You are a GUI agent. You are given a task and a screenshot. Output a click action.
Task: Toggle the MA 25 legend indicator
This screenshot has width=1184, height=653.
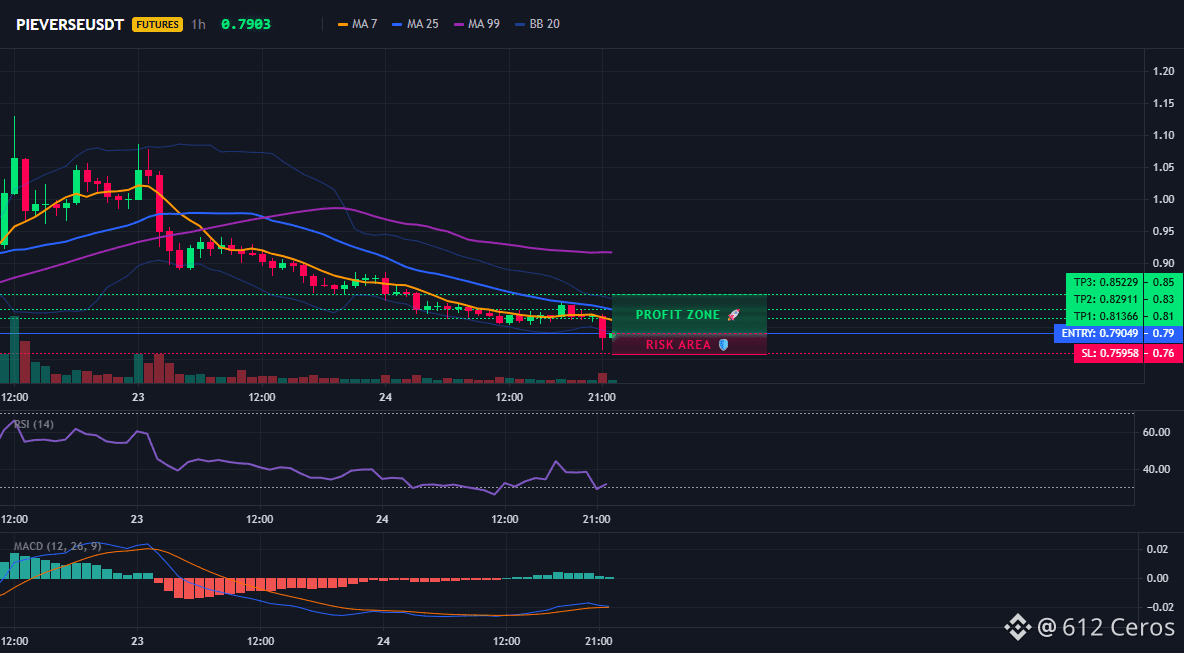[415, 24]
